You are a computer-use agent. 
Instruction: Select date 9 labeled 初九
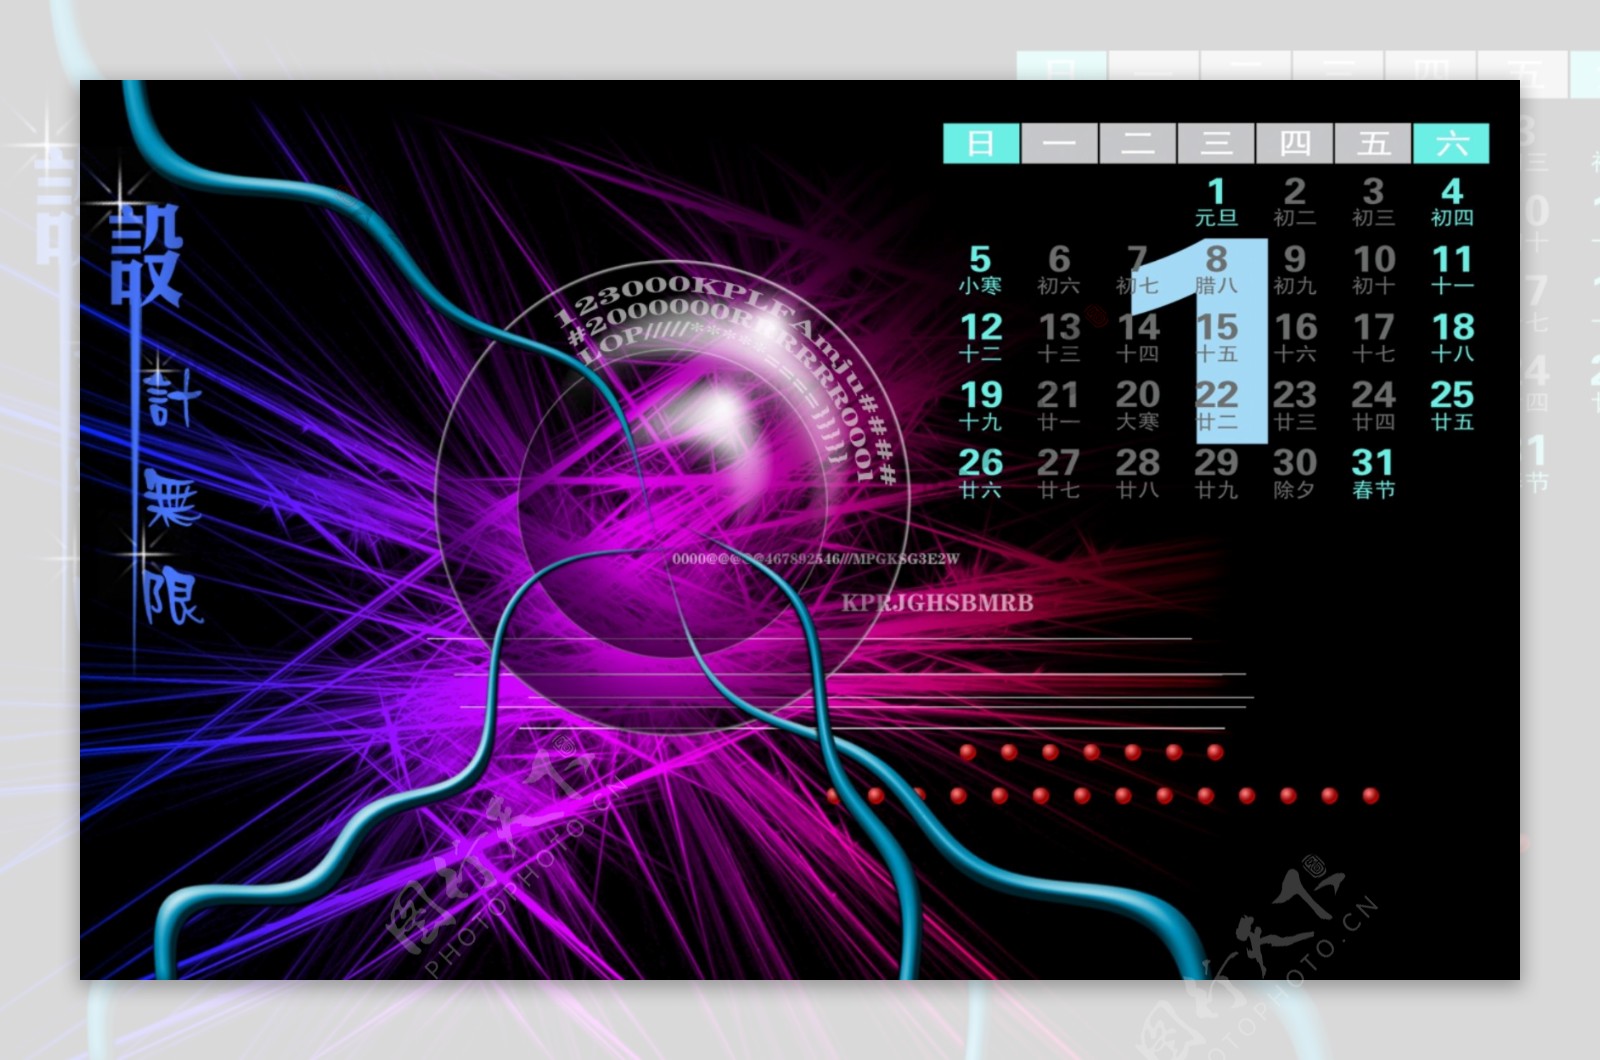[x=1295, y=269]
